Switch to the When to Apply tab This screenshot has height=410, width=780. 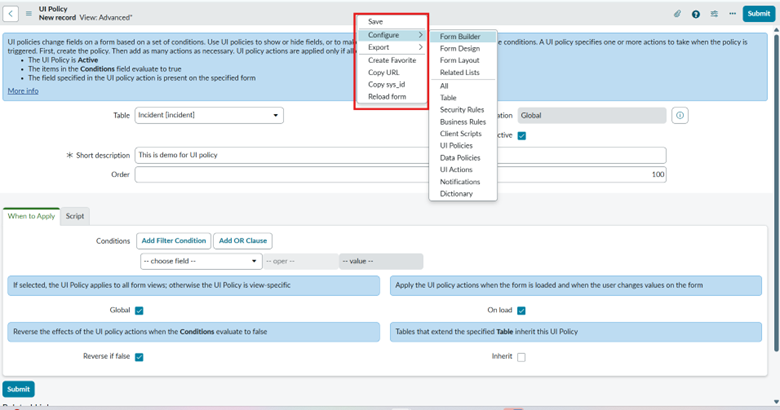point(31,216)
